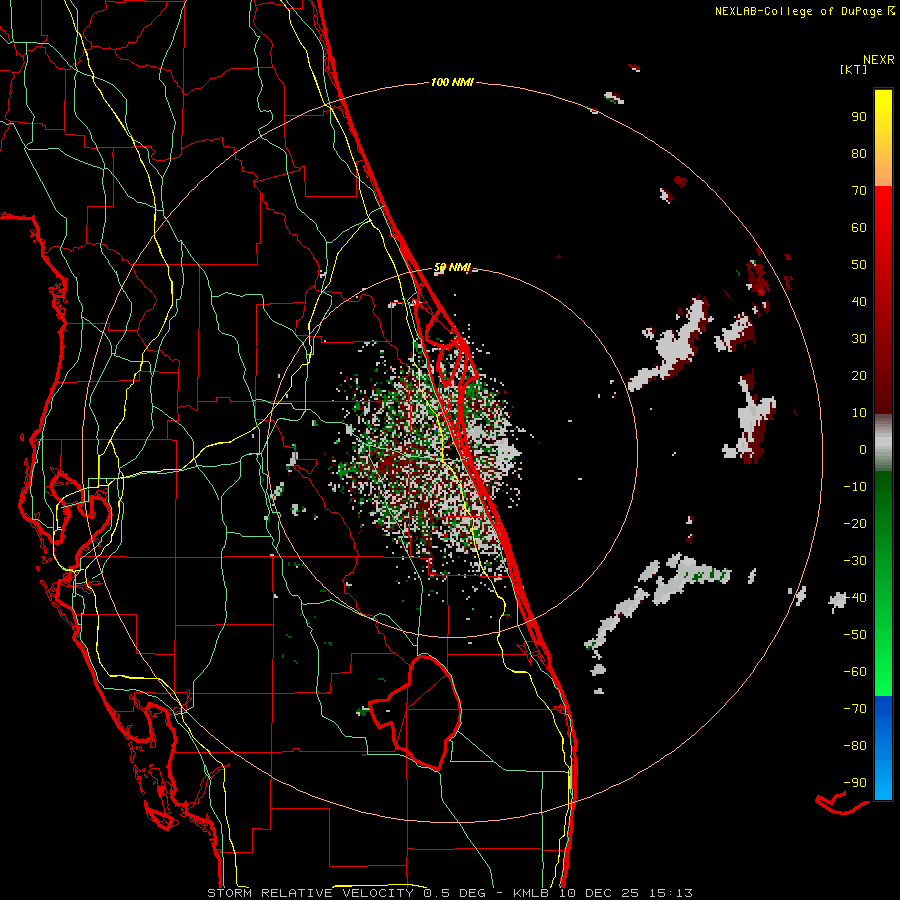Select the 40 value on velocity scale
This screenshot has width=900, height=900.
pos(859,301)
